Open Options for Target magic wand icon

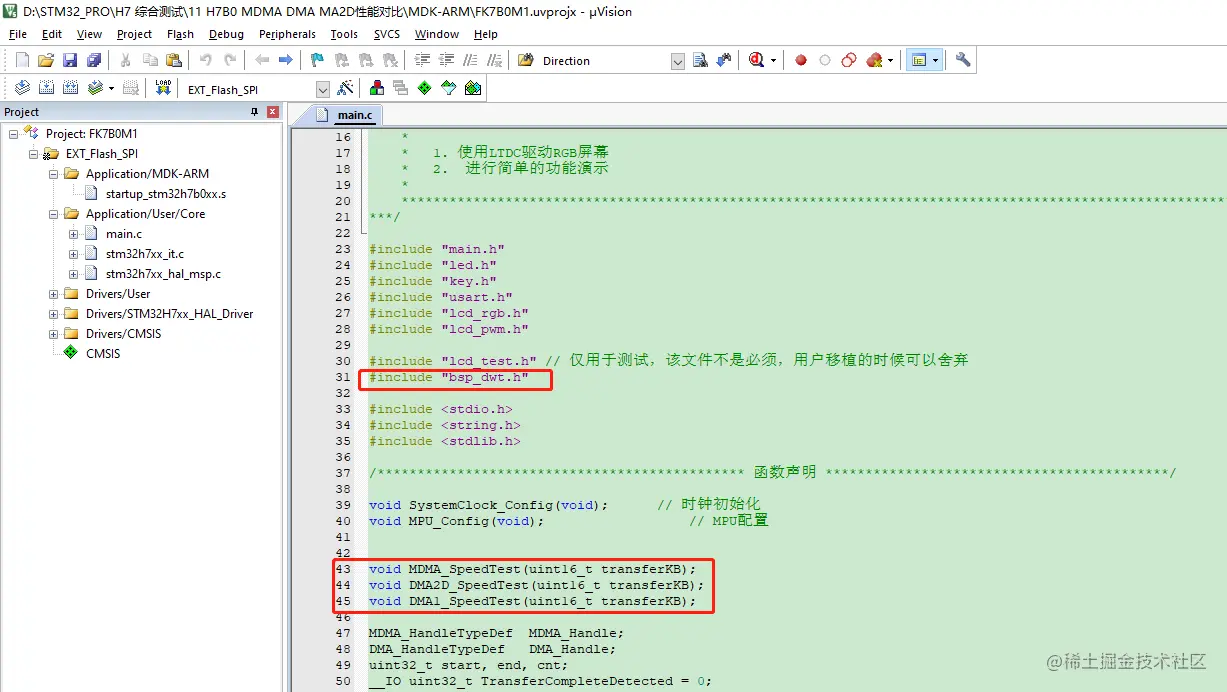coord(345,88)
